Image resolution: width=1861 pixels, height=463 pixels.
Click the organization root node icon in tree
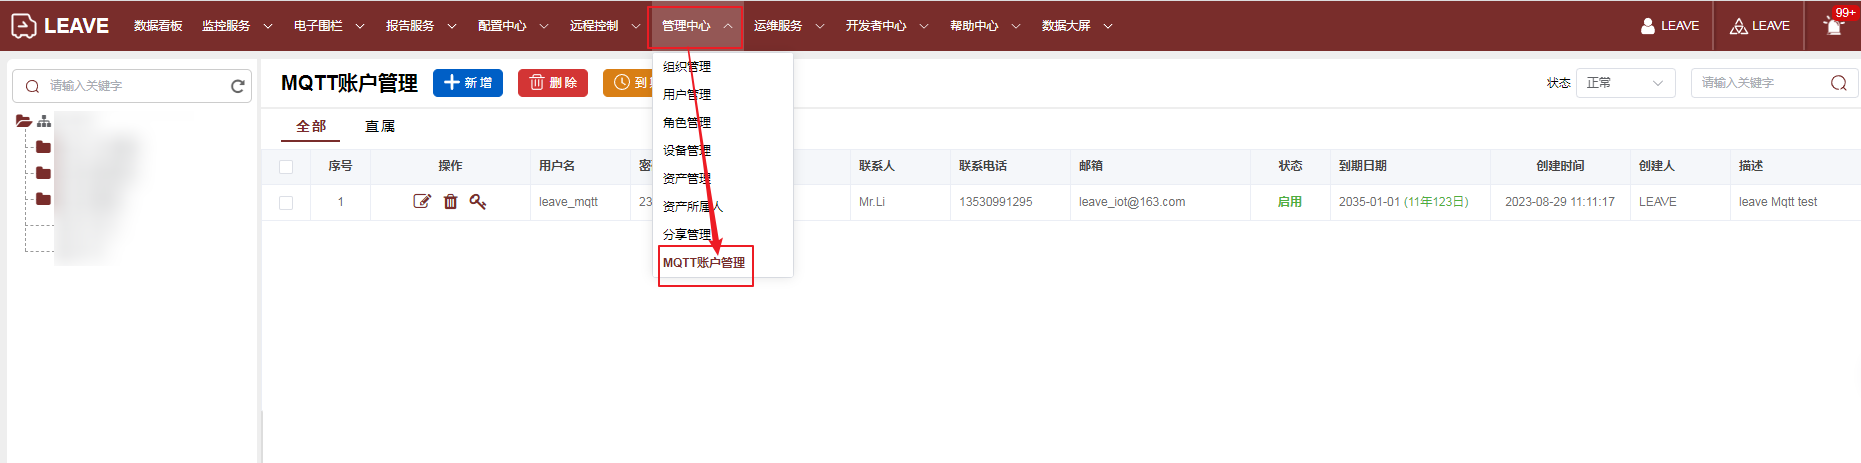(x=44, y=121)
